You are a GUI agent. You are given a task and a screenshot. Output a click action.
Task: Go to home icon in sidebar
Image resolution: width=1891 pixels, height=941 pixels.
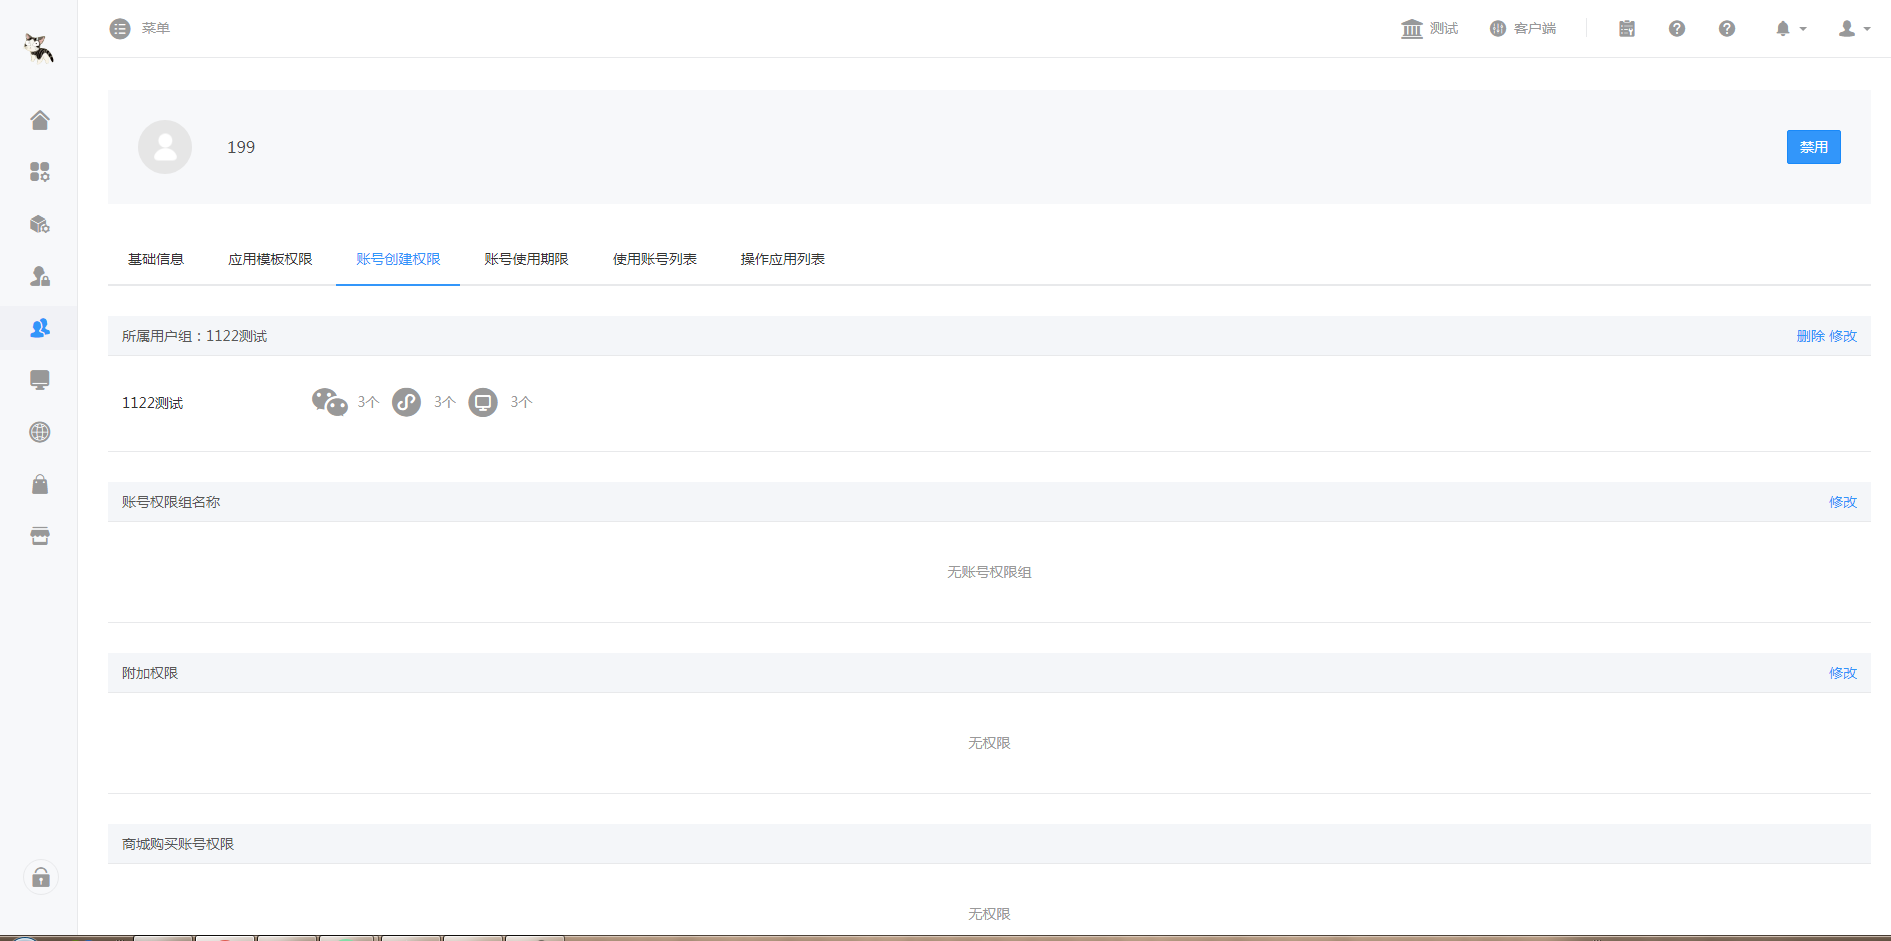40,120
